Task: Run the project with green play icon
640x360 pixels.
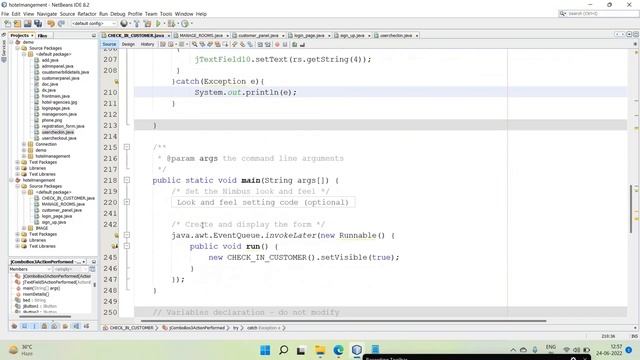Action: pyautogui.click(x=158, y=24)
